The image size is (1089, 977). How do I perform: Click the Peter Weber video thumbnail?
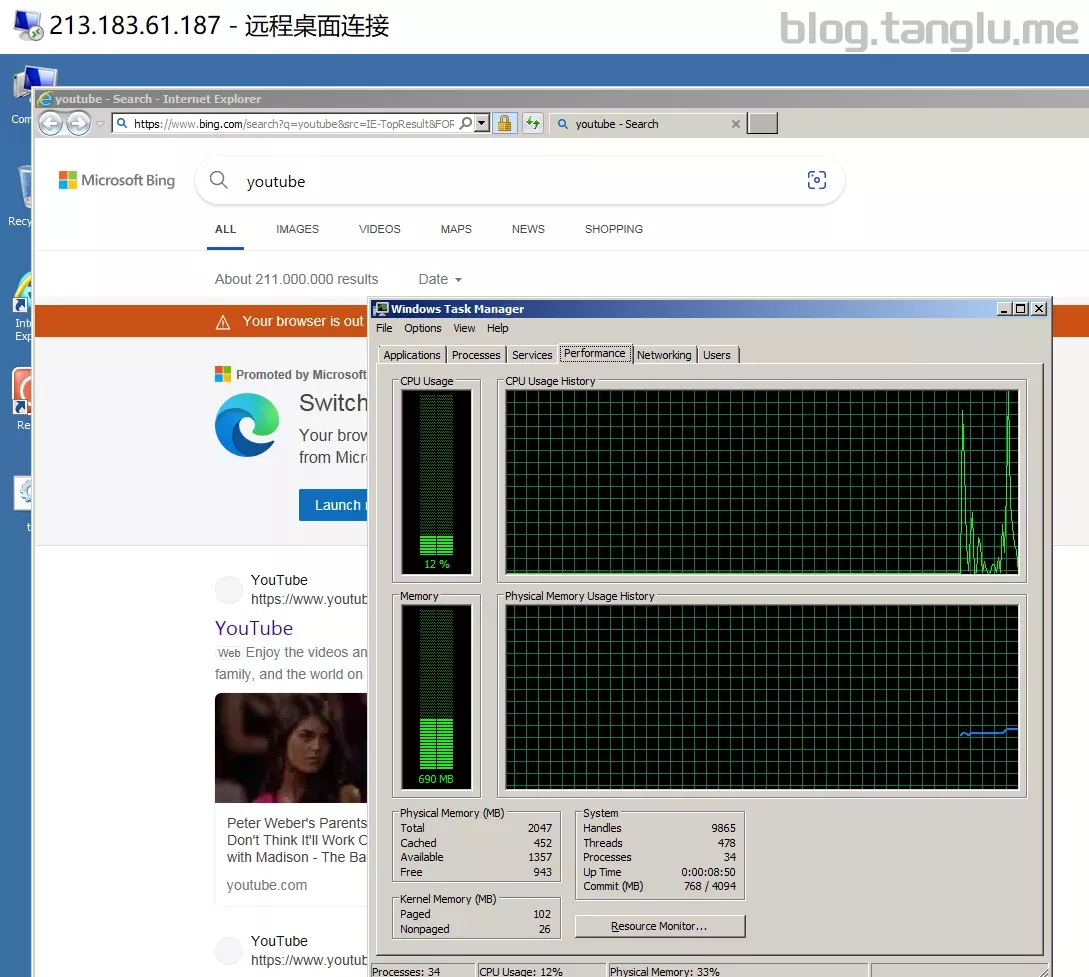[x=291, y=748]
